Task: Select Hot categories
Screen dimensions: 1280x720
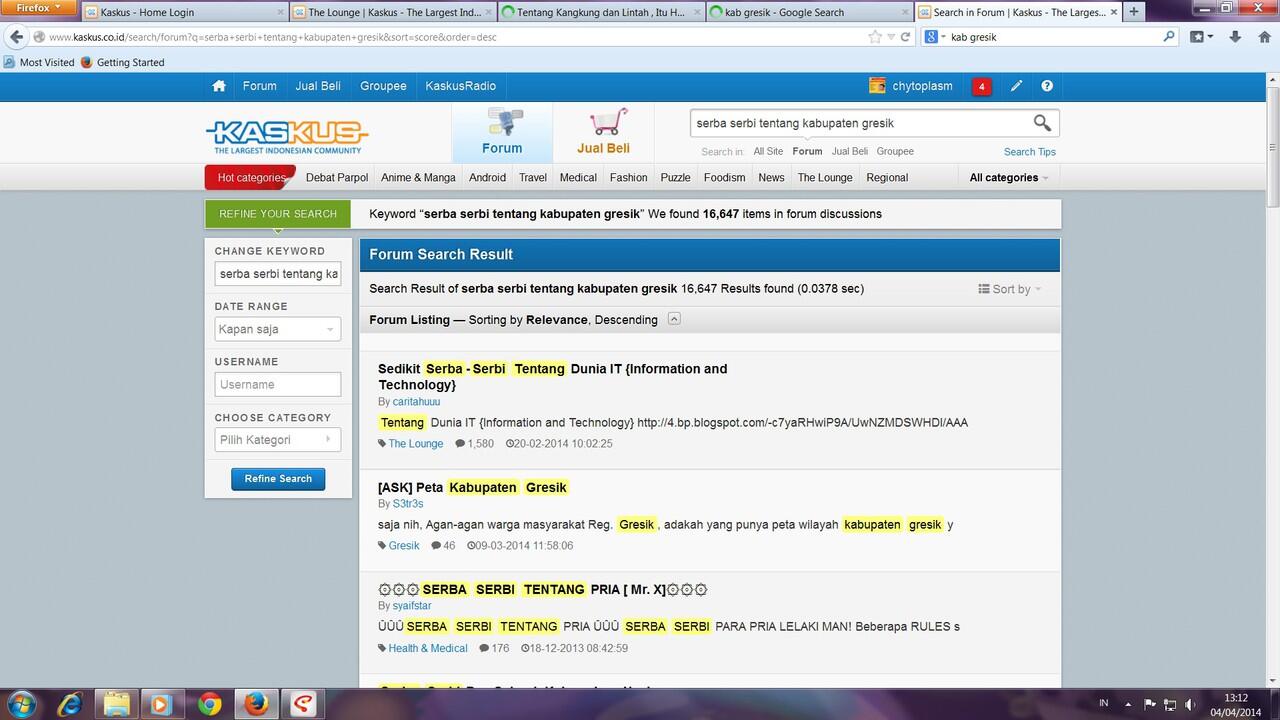Action: point(251,177)
